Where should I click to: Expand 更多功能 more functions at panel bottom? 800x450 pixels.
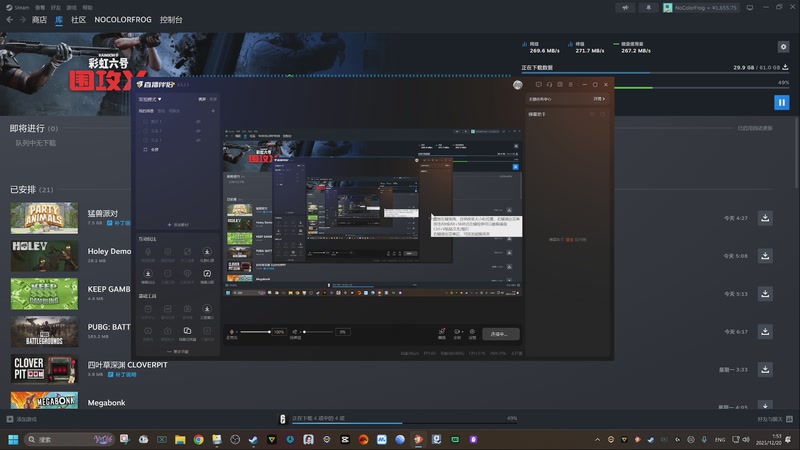pos(178,352)
